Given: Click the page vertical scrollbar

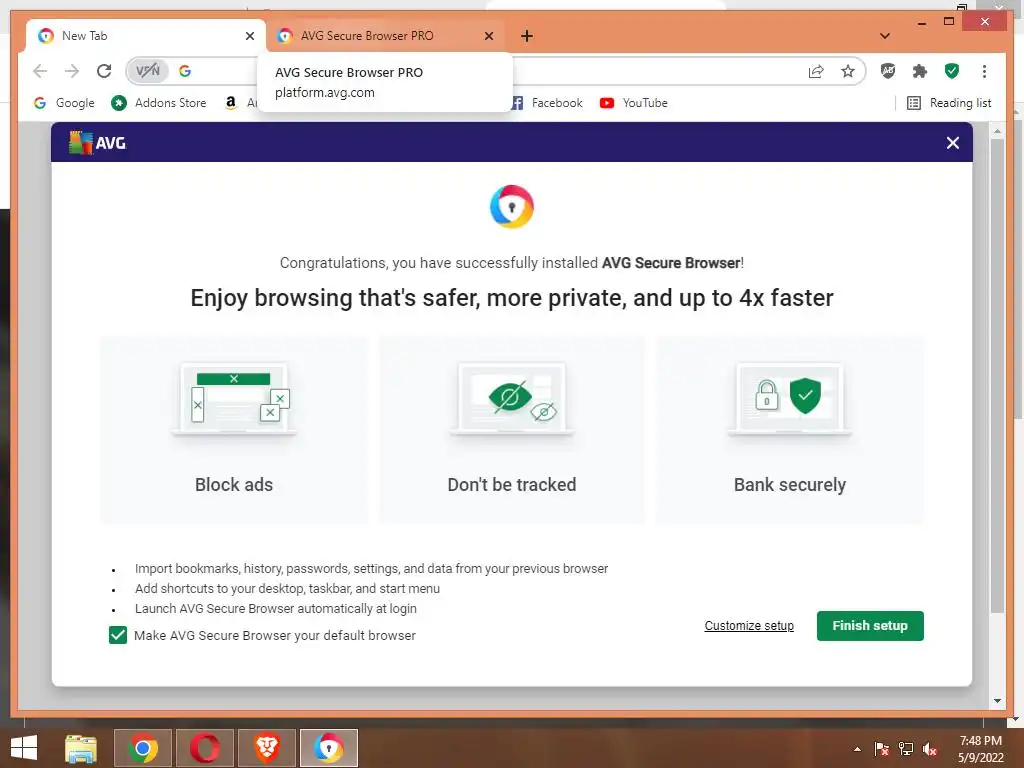Looking at the screenshot, I should pos(997,376).
